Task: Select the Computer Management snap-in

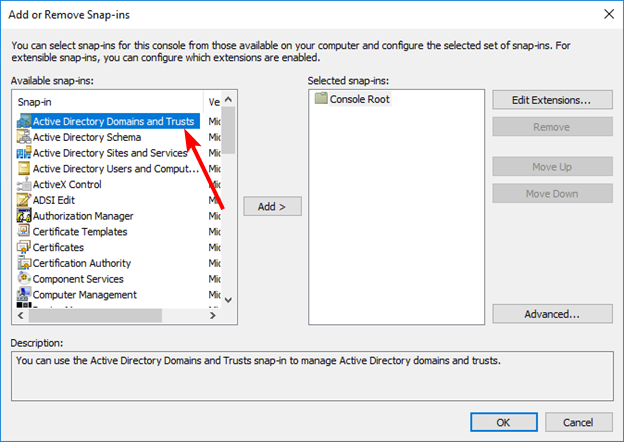Action: click(84, 295)
